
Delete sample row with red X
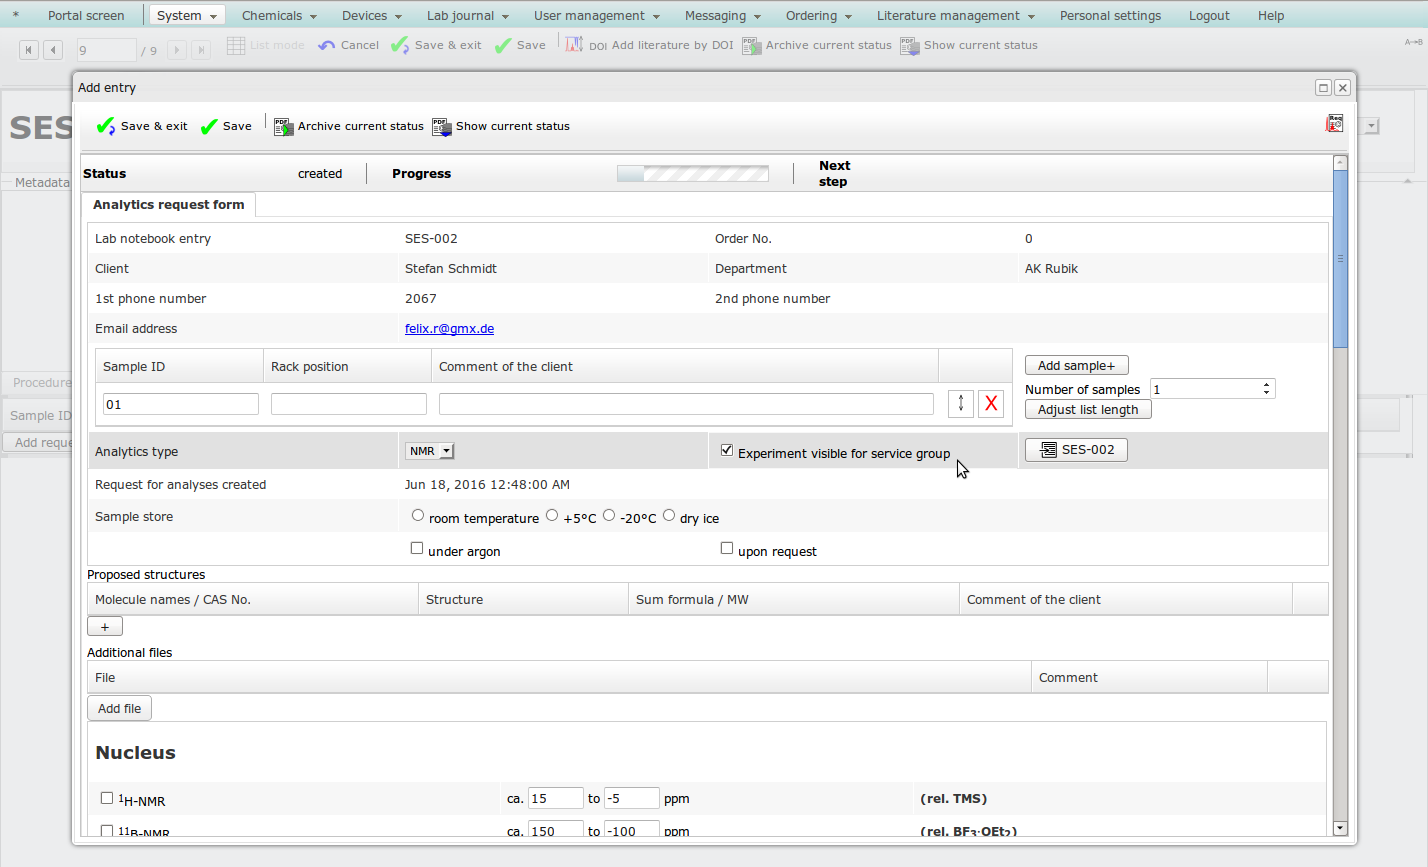(x=991, y=403)
